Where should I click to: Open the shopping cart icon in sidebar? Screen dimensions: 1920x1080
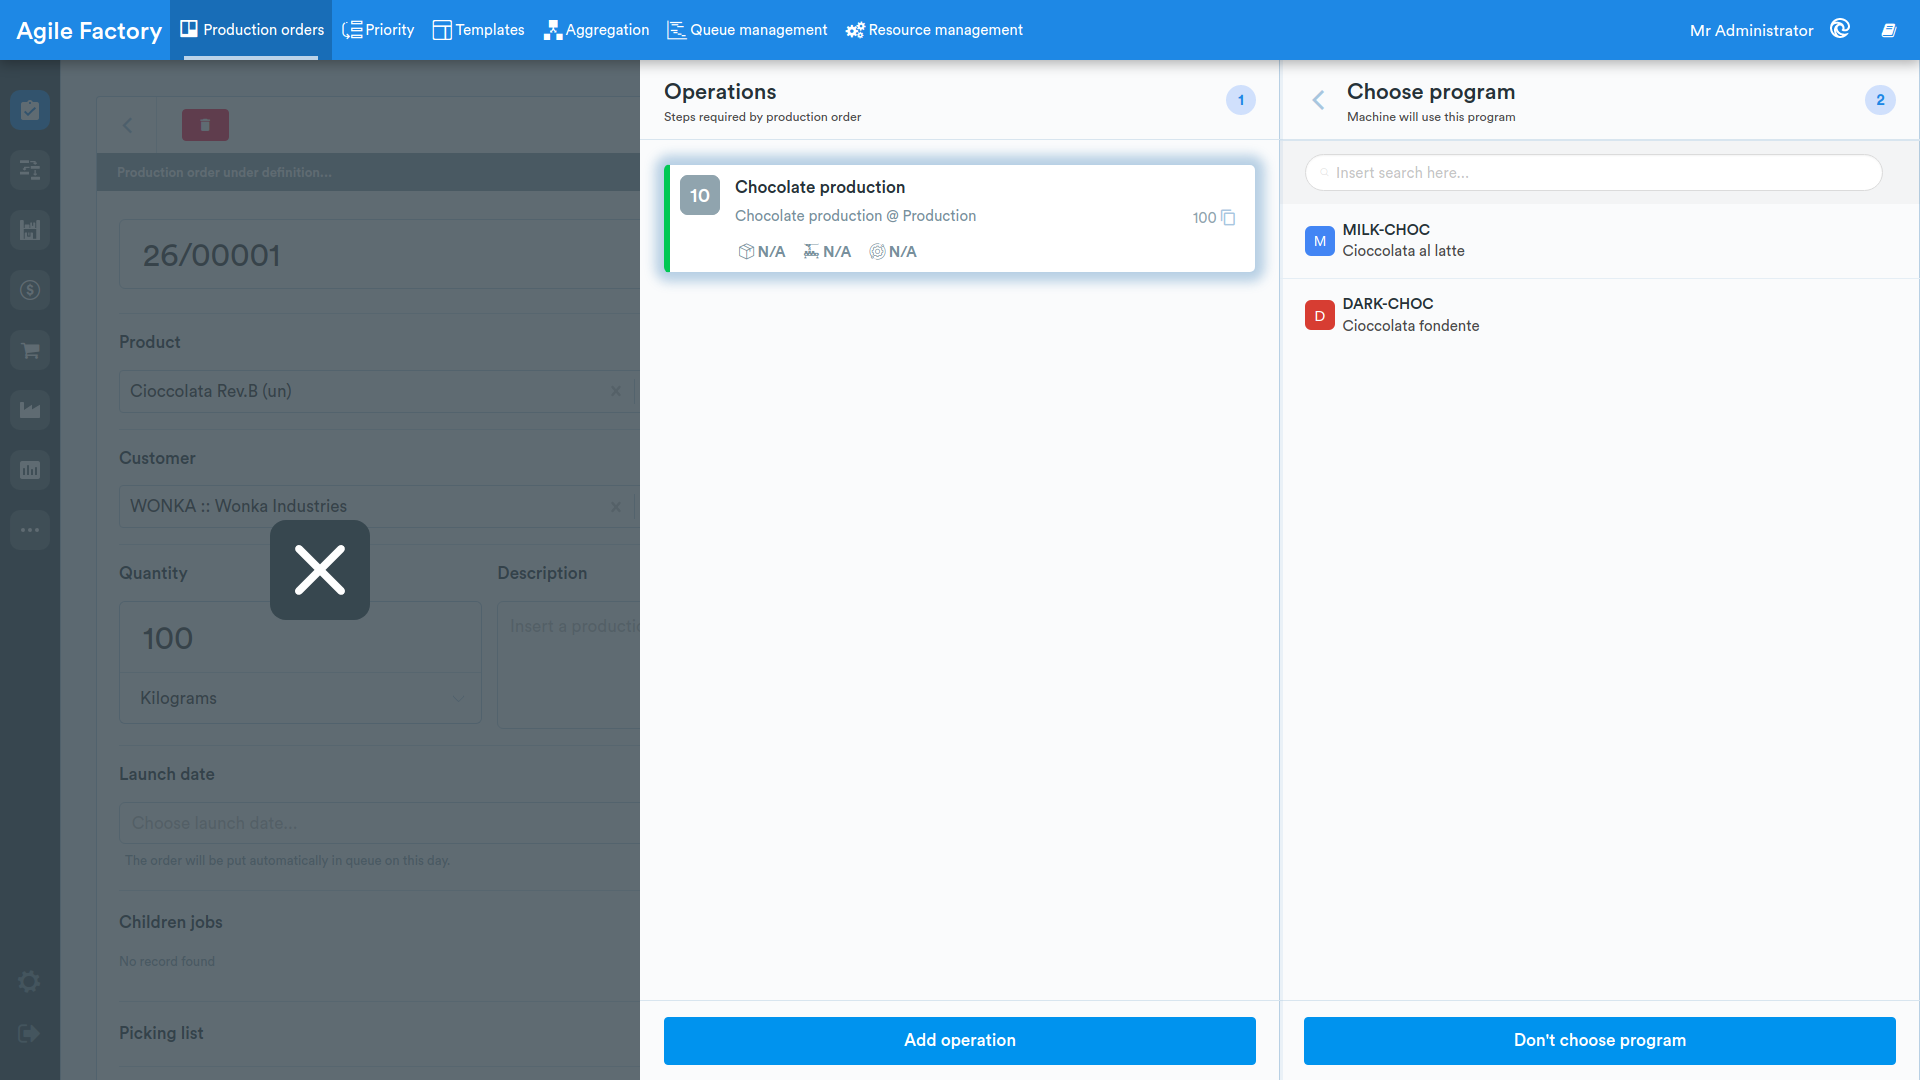pos(30,350)
